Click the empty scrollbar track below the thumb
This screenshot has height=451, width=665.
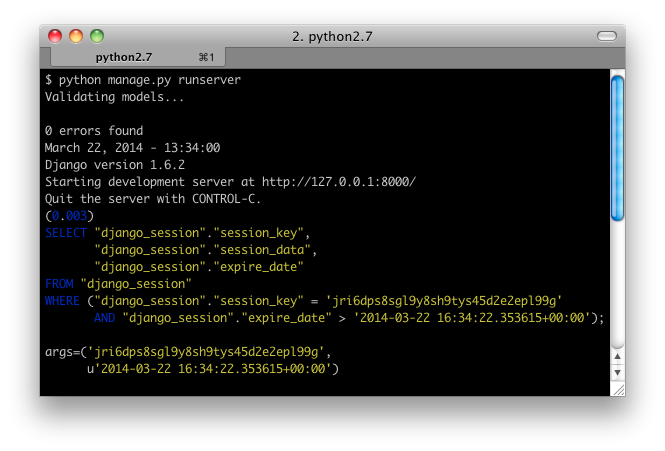(x=618, y=284)
